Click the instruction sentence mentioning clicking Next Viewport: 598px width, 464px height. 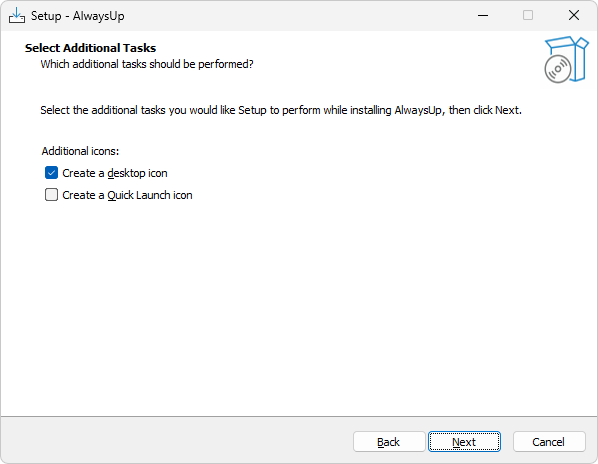tap(281, 110)
